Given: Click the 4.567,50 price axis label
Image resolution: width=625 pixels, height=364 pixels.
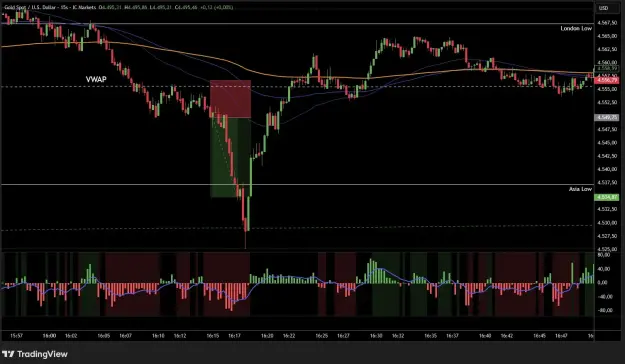Looking at the screenshot, I should [607, 23].
